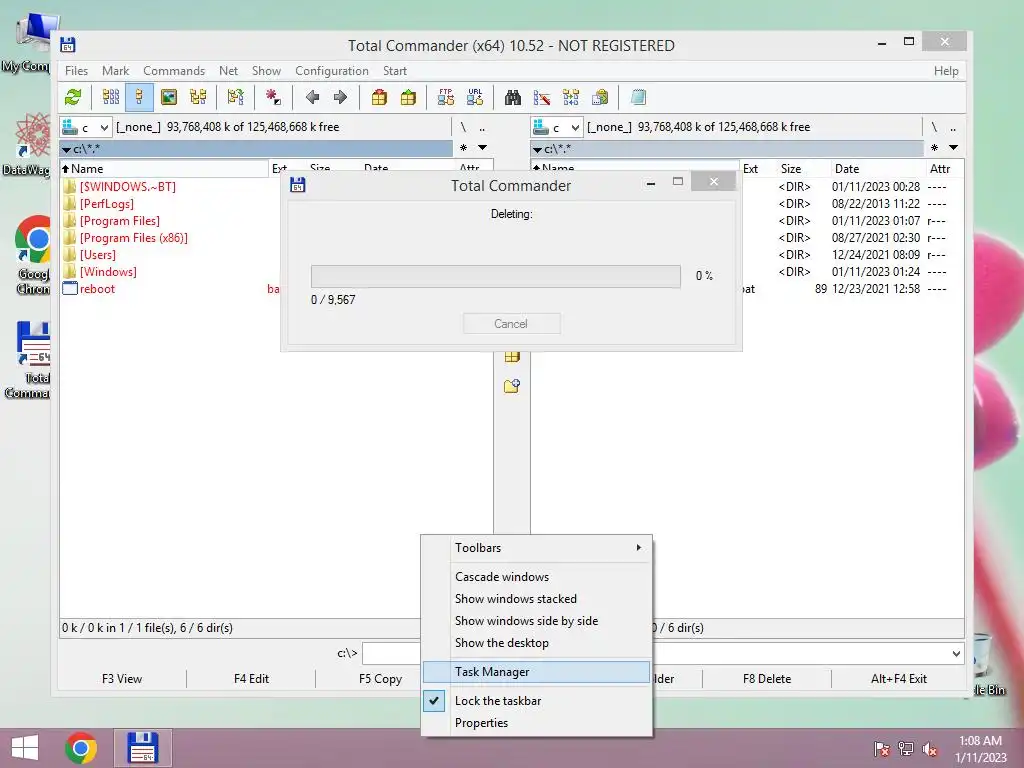This screenshot has width=1024, height=768.
Task: Open file search with binoculars icon
Action: (x=513, y=97)
